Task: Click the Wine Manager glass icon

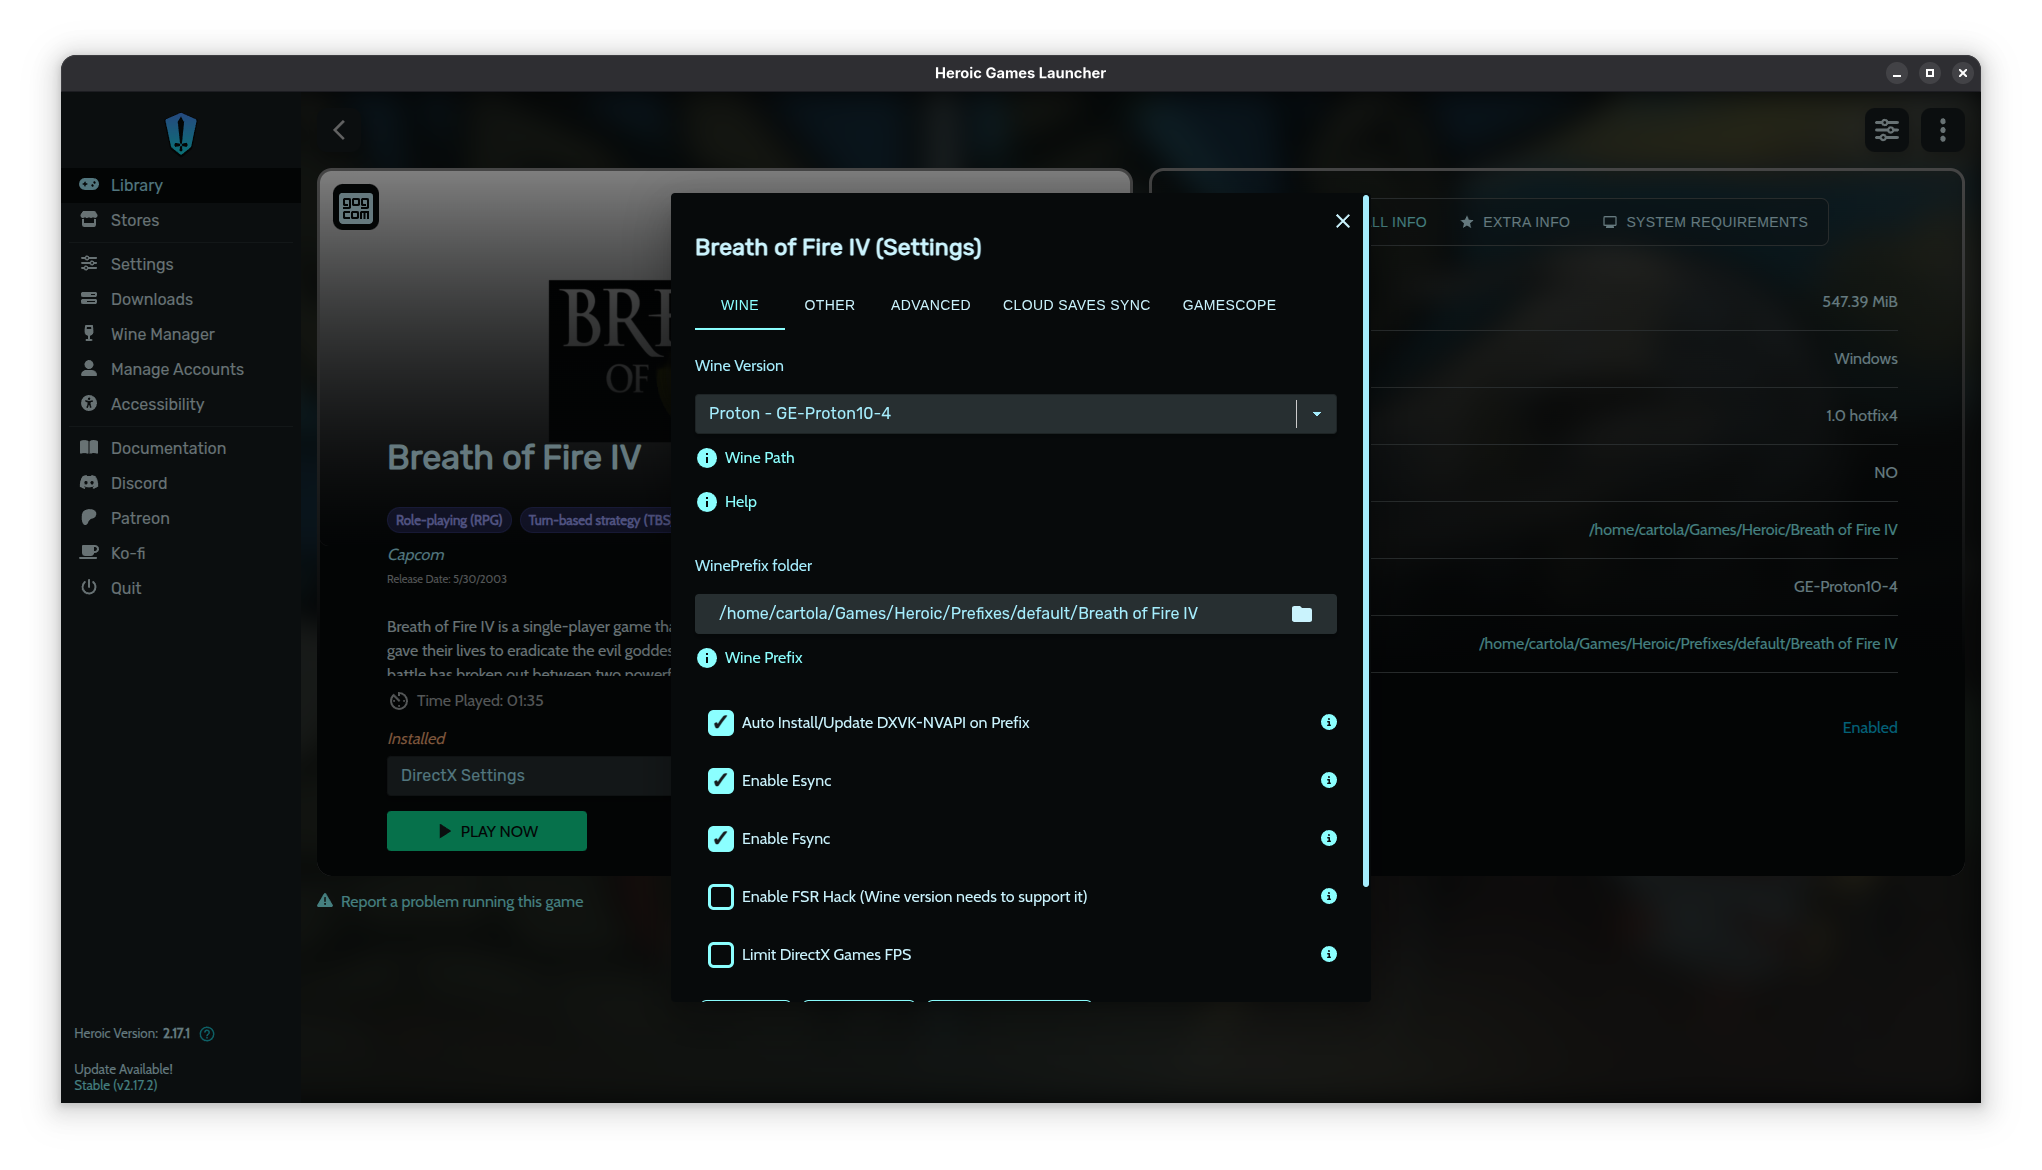Action: (89, 334)
